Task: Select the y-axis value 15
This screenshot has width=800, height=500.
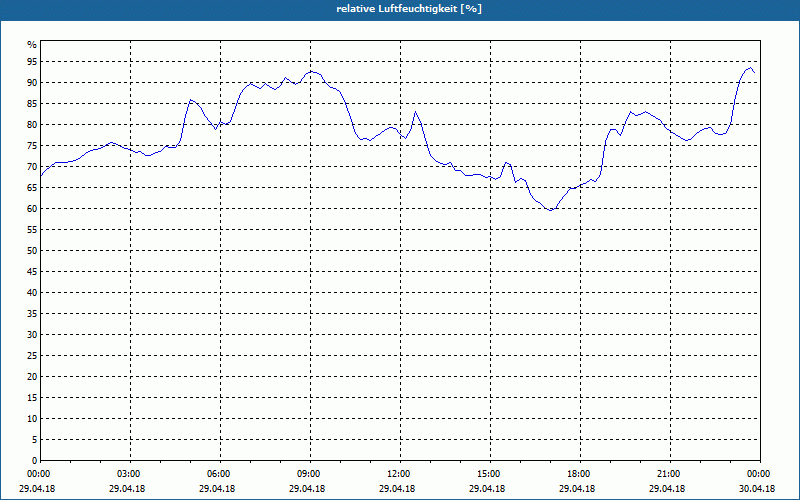Action: coord(32,397)
